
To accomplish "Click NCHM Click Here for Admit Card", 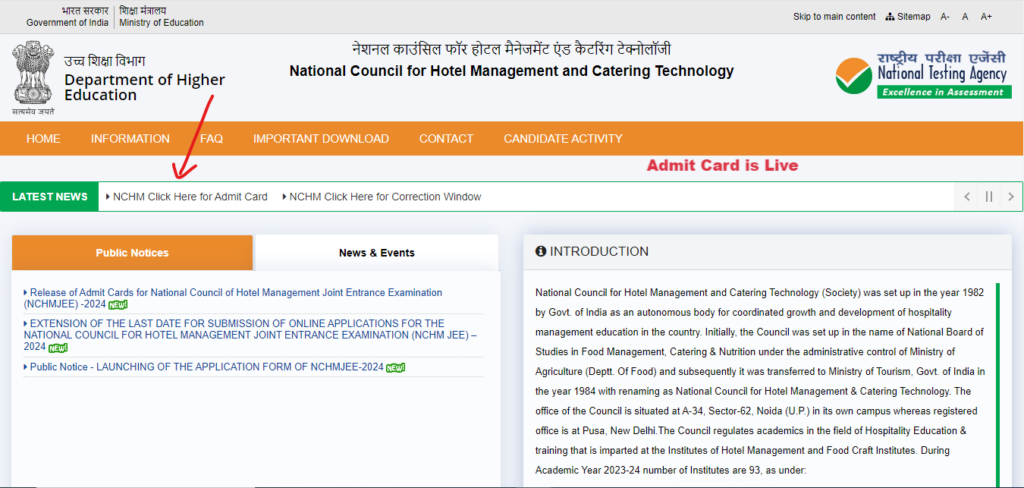I will (190, 197).
